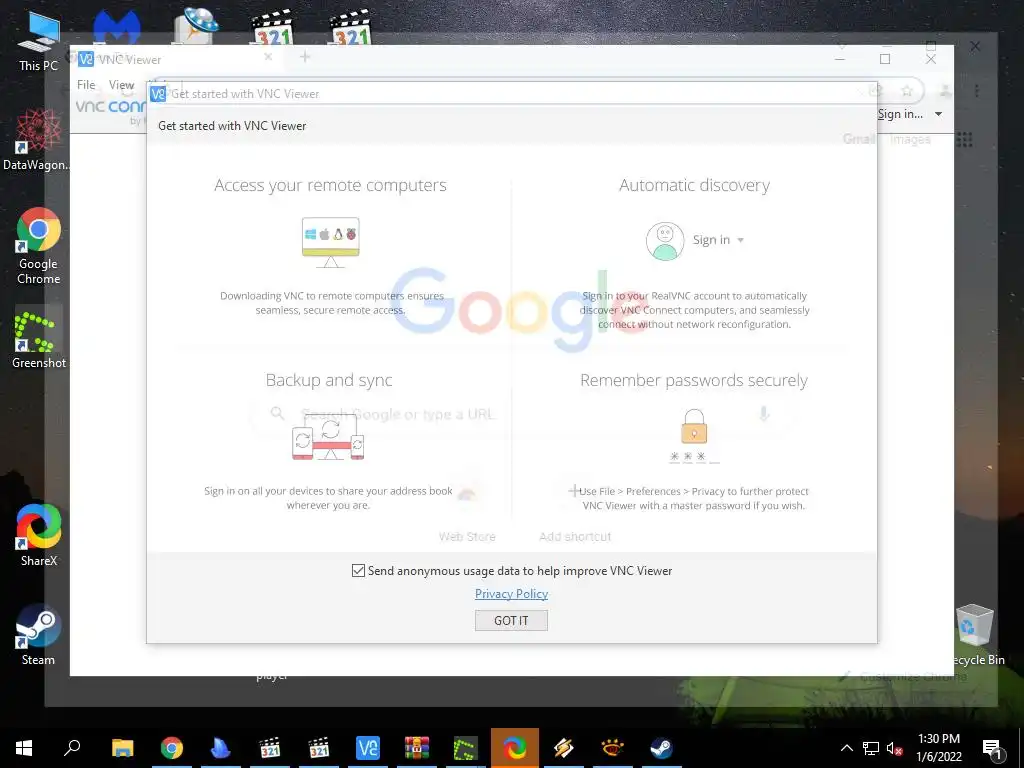Open the Privacy Policy link
The width and height of the screenshot is (1024, 768).
click(511, 594)
